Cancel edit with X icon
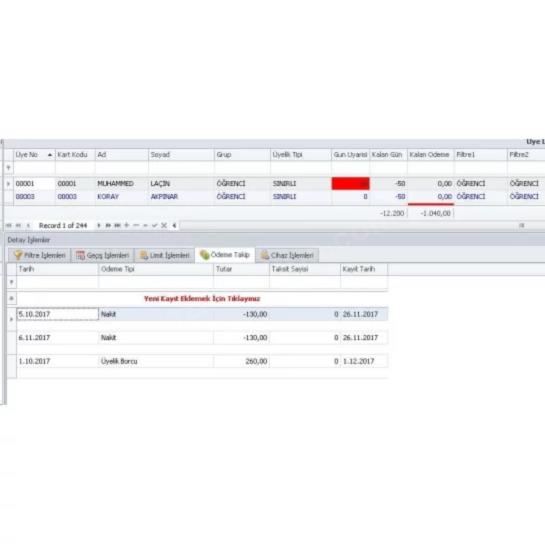Screen dimensions: 545x545 point(164,226)
